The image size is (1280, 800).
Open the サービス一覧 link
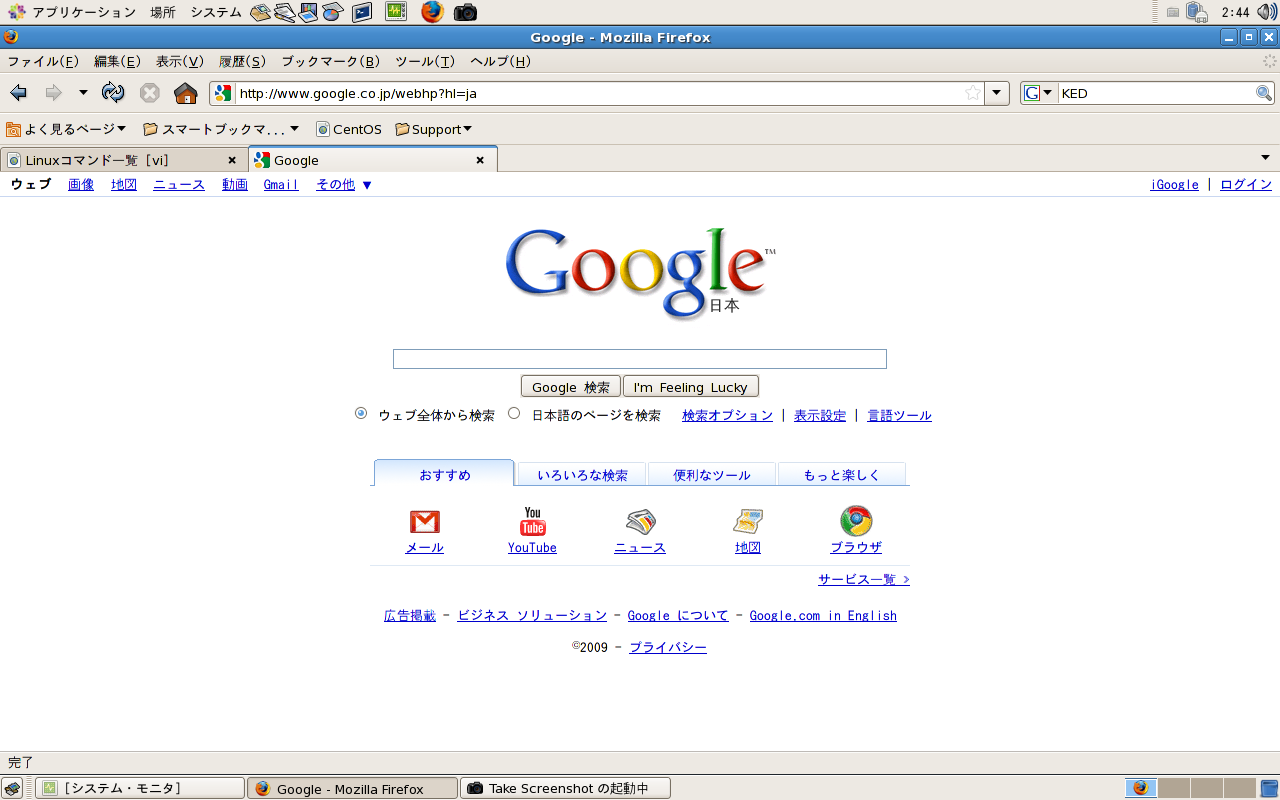(x=864, y=579)
